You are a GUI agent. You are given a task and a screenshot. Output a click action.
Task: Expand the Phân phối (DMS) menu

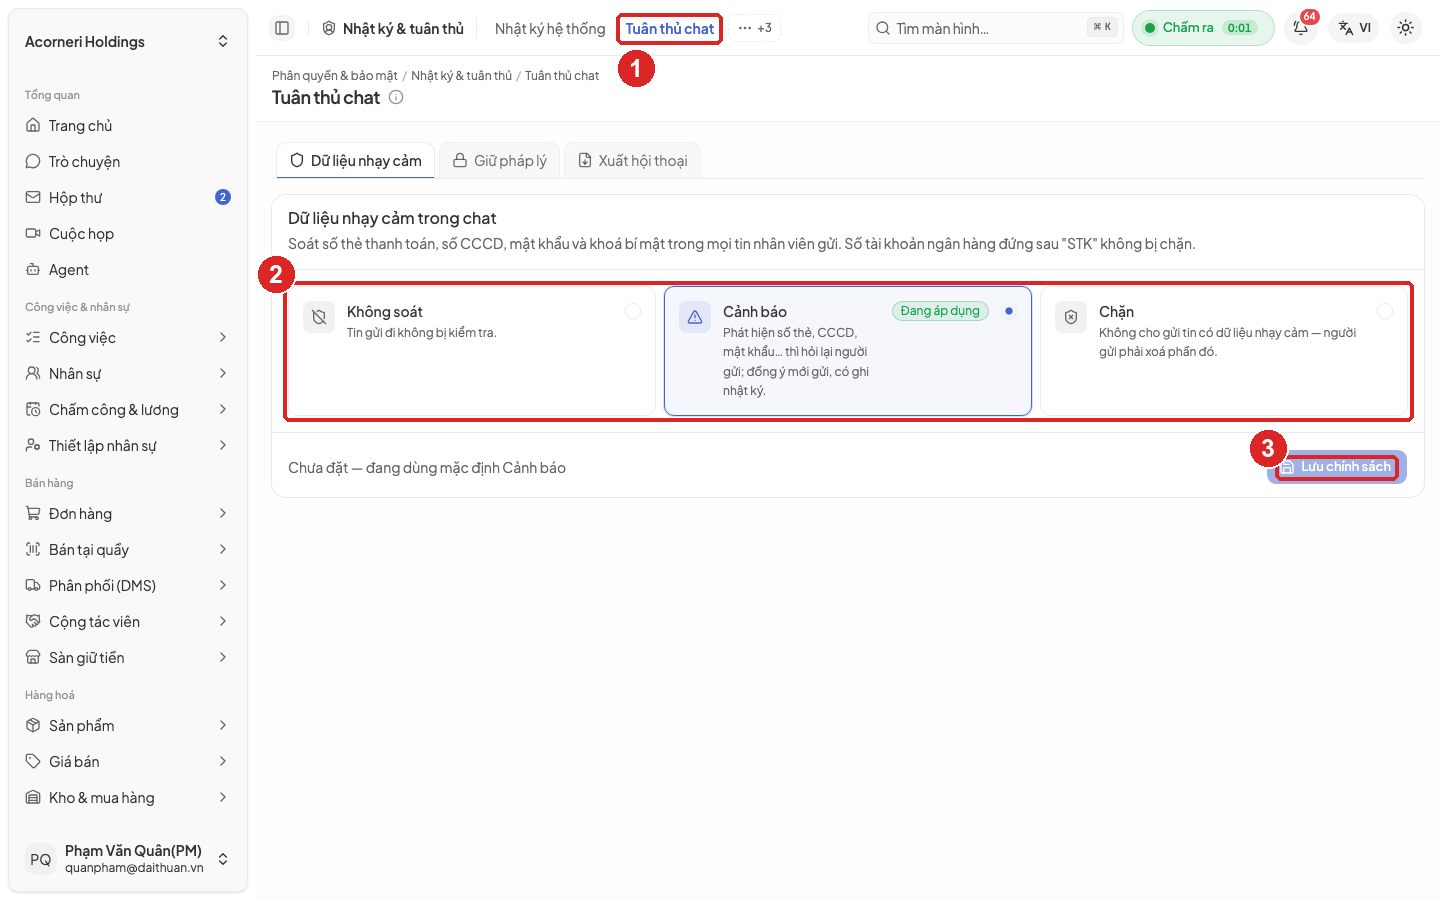pyautogui.click(x=128, y=586)
